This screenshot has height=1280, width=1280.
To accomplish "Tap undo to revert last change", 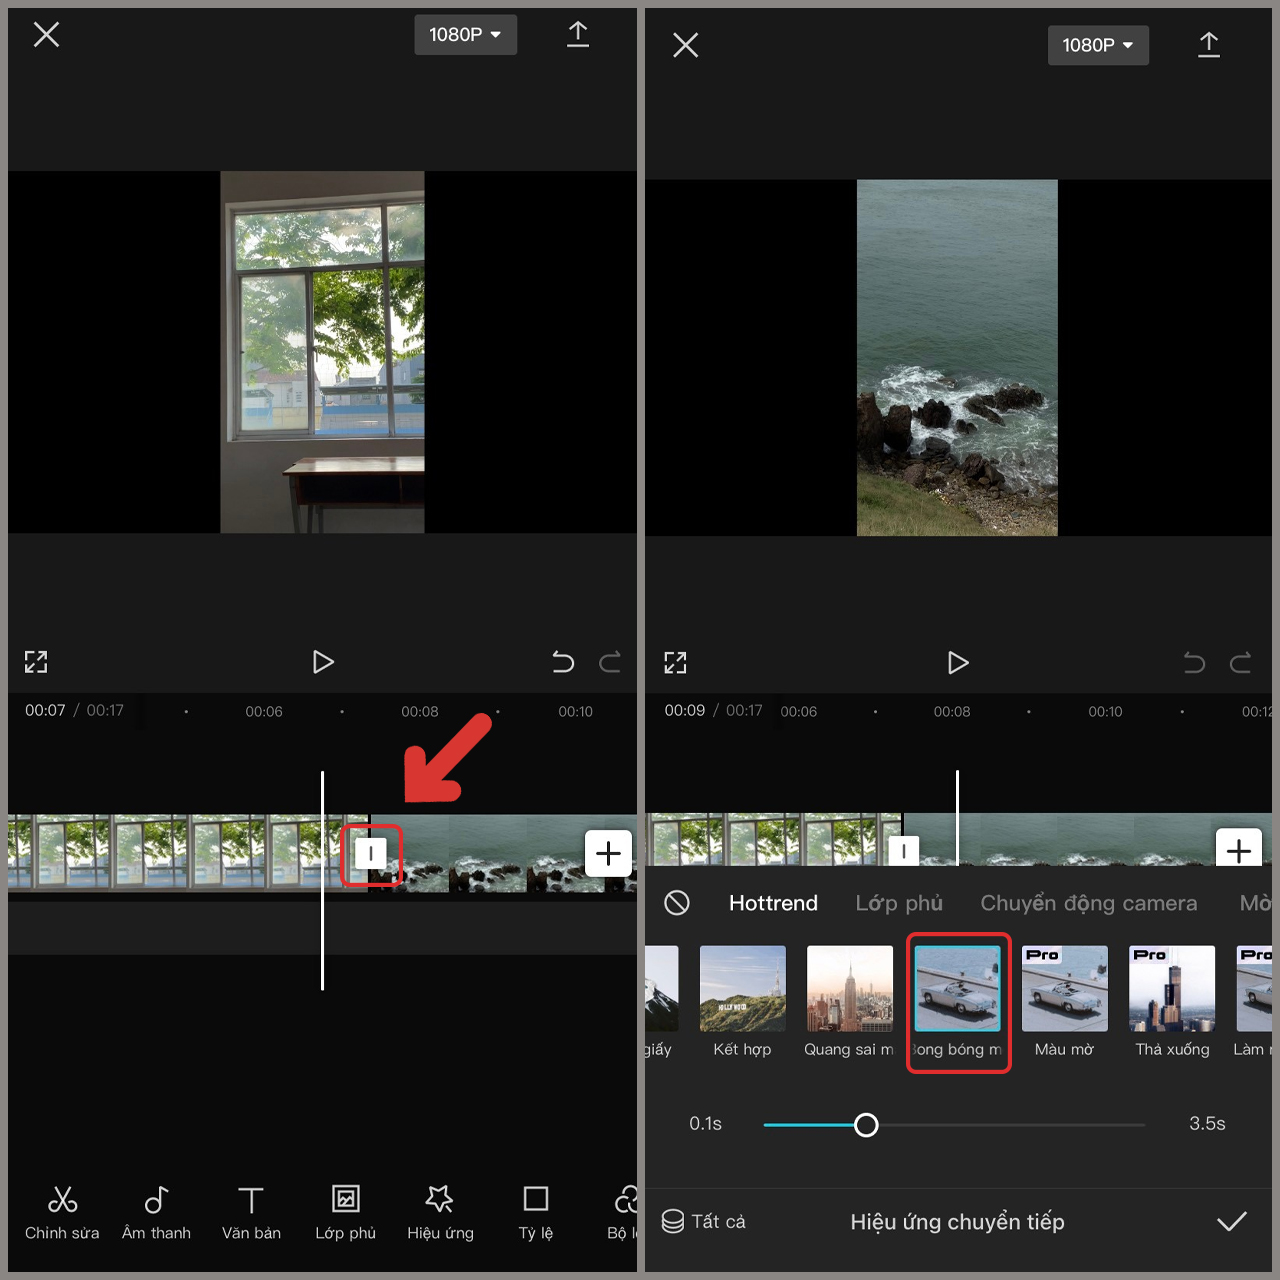I will tap(563, 662).
